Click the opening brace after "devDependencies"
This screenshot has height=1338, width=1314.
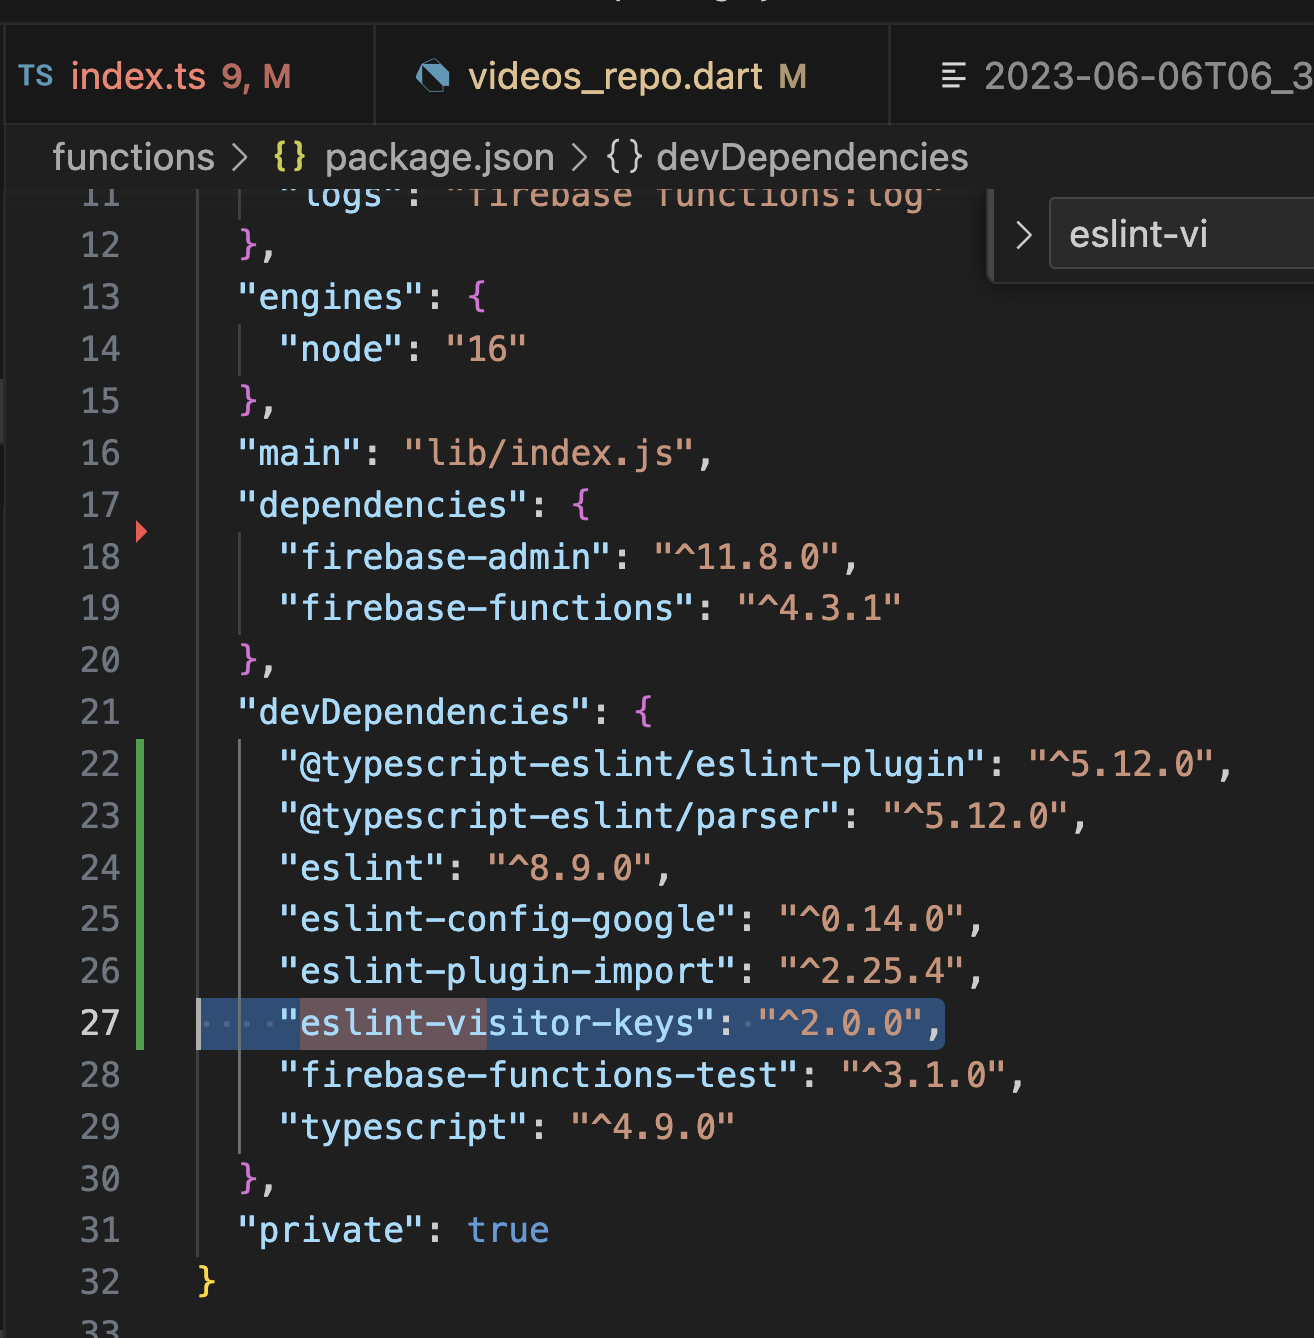tap(643, 712)
